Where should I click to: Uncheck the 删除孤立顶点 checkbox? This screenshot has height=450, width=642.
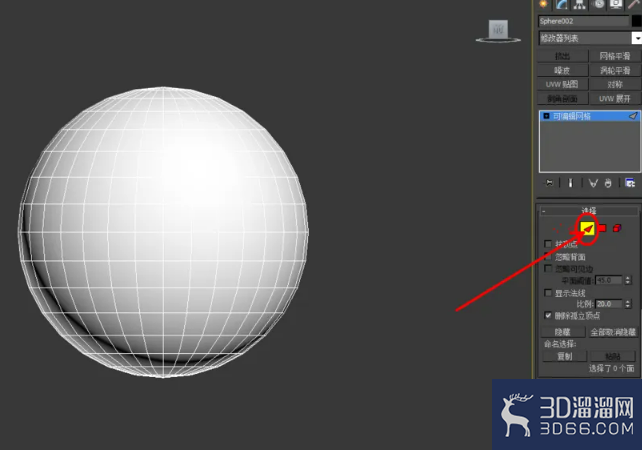coord(548,315)
